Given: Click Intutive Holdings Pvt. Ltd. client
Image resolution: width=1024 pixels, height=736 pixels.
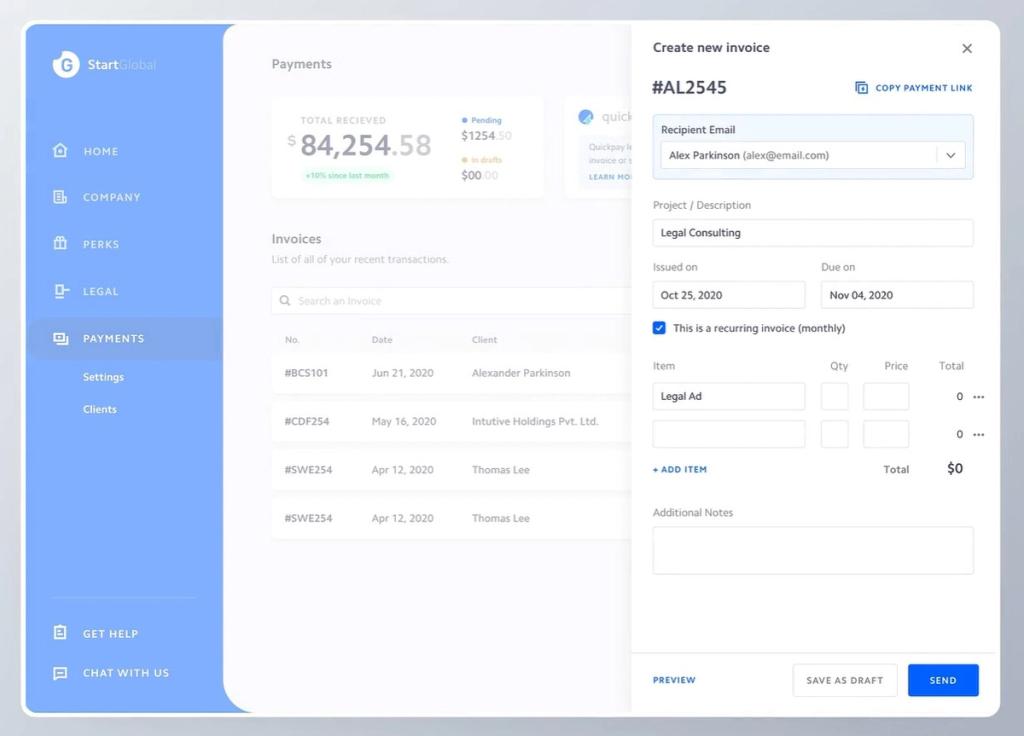Looking at the screenshot, I should [535, 421].
